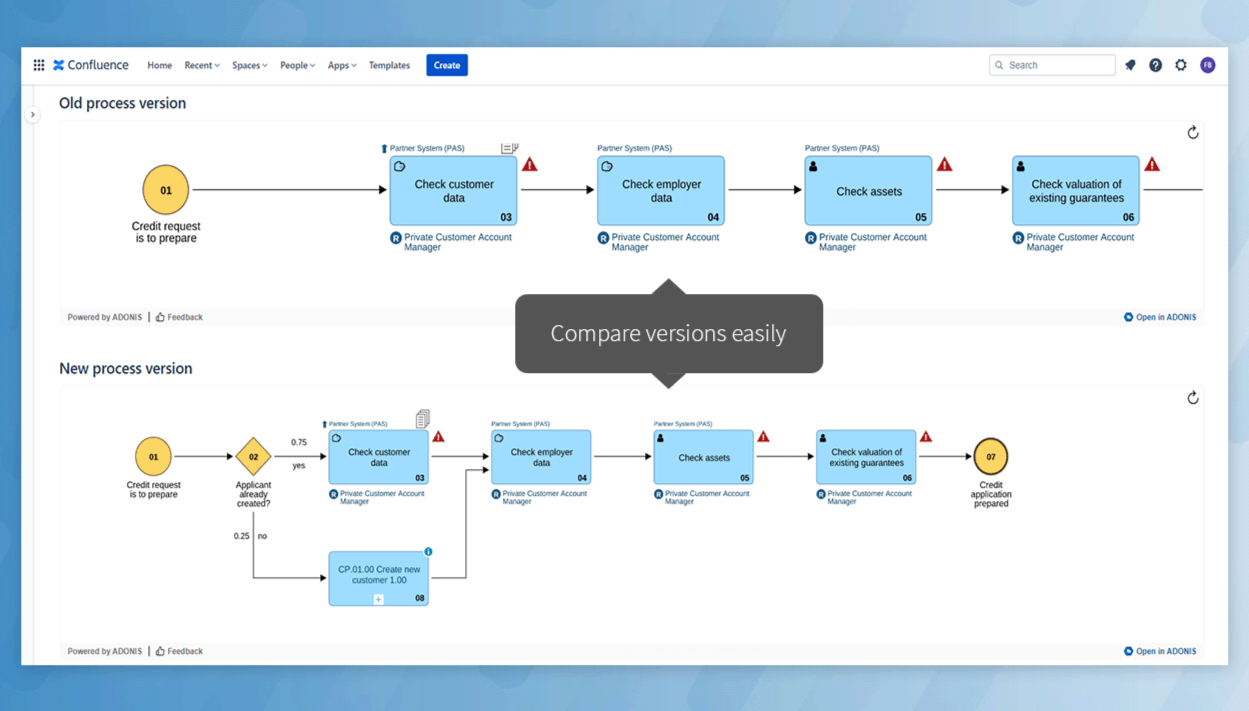Go to Home in the navigation bar
Screen dimensions: 1249x711
coord(159,65)
